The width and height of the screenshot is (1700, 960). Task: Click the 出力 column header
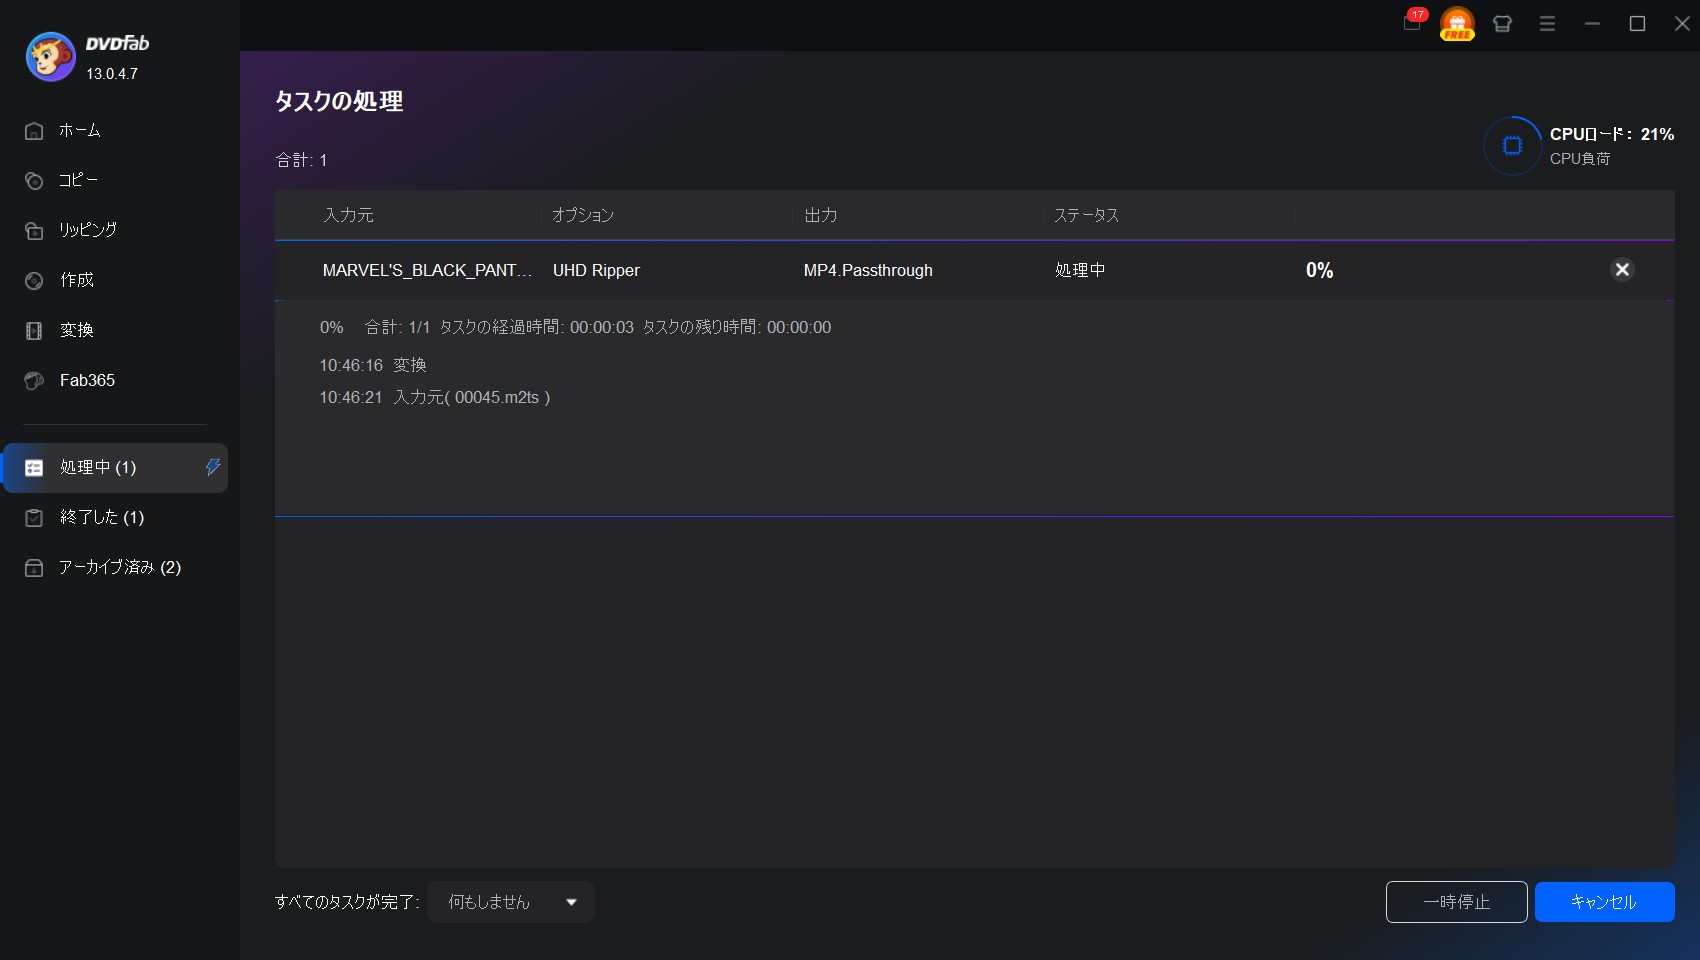point(820,215)
